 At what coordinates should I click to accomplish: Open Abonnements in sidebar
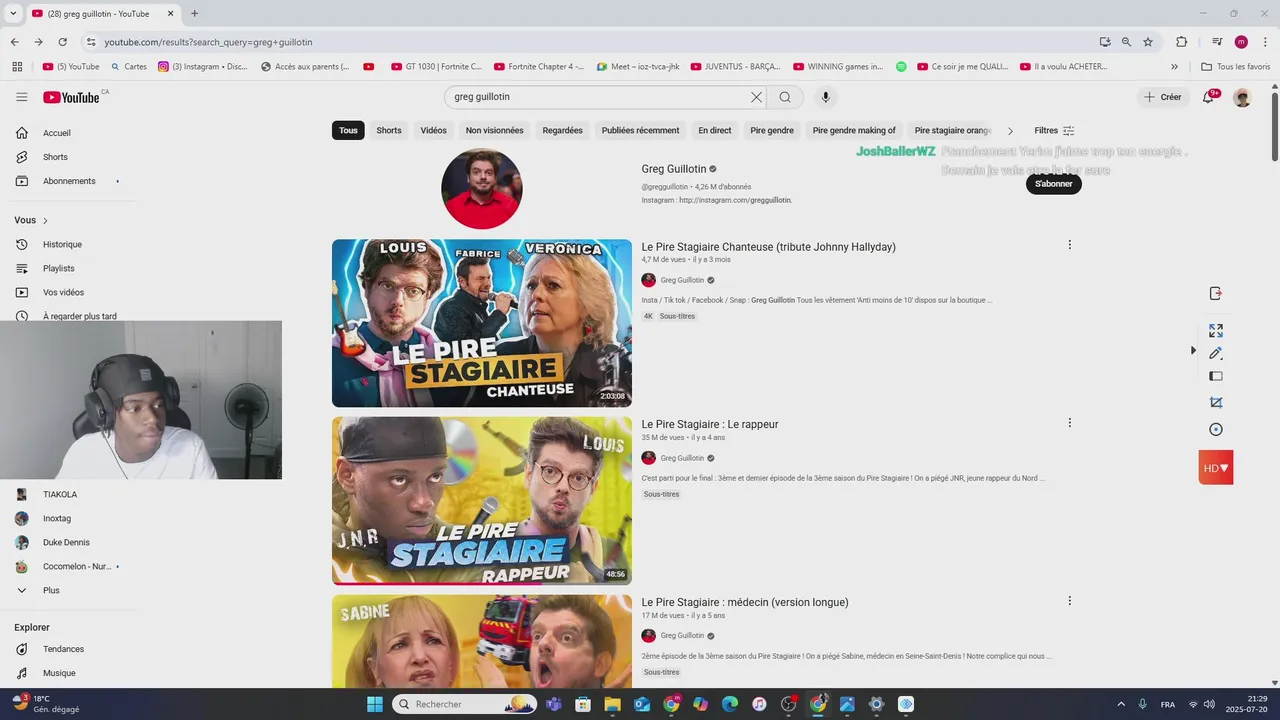click(68, 181)
